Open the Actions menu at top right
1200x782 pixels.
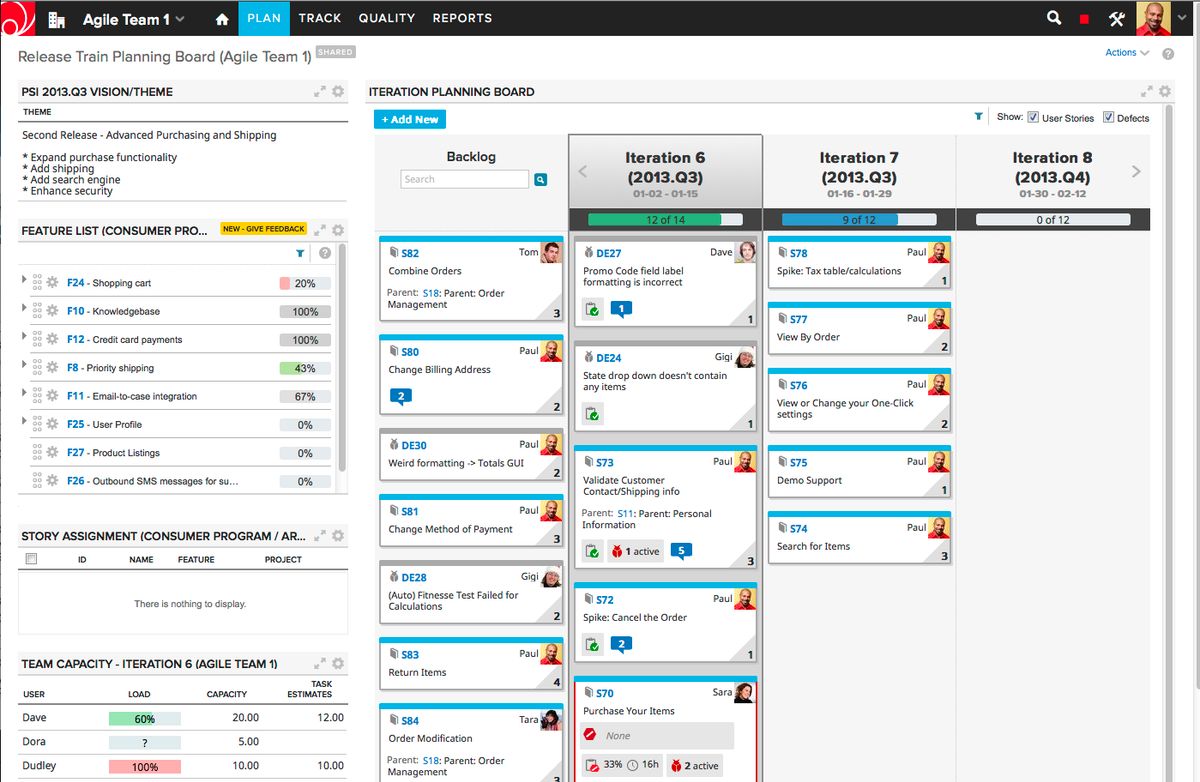(1122, 53)
